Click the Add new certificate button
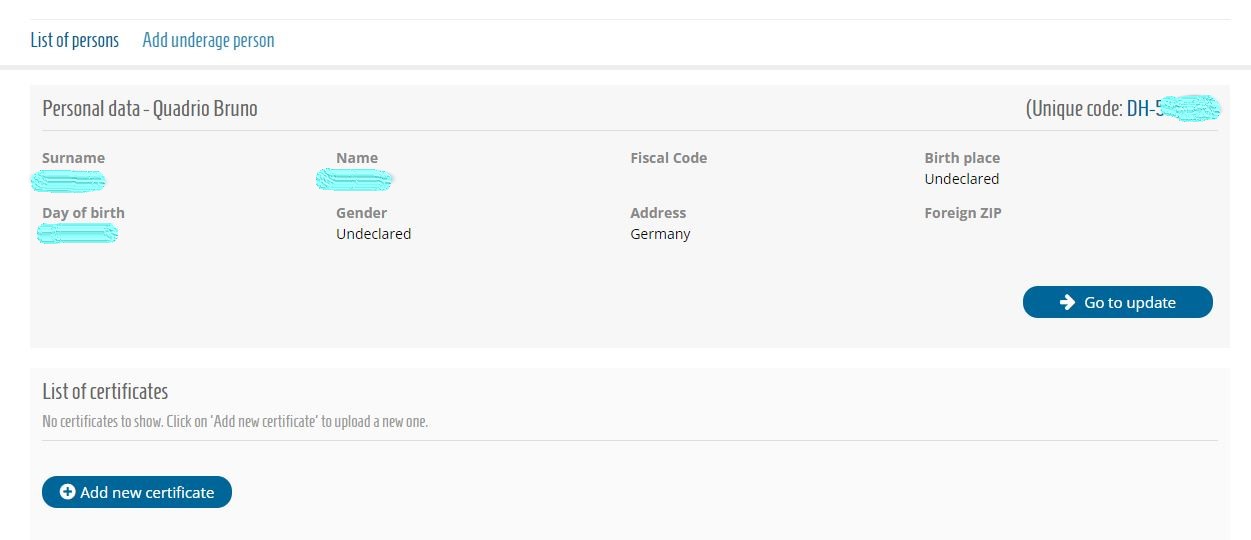 [137, 492]
